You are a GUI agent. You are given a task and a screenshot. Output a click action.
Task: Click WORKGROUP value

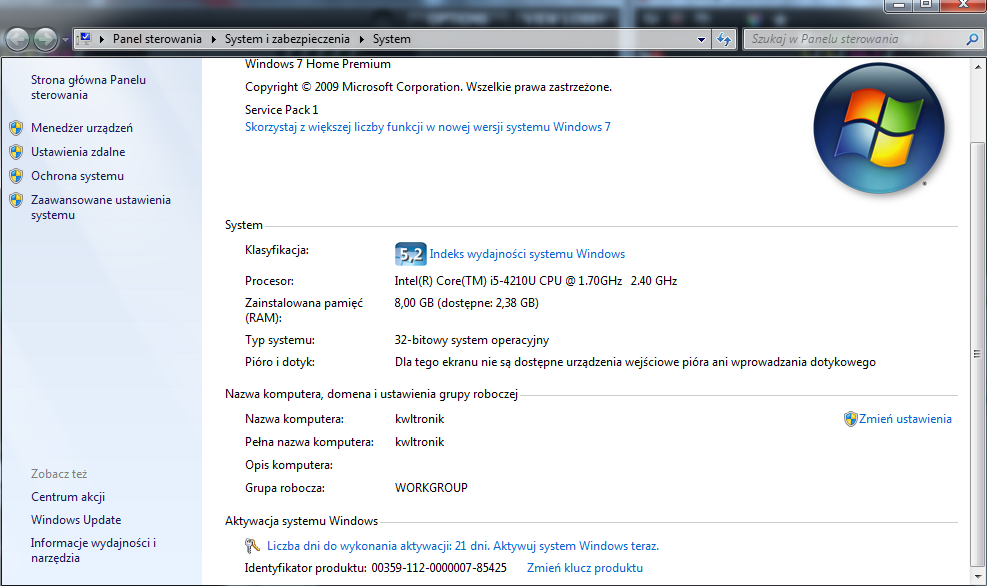click(431, 488)
